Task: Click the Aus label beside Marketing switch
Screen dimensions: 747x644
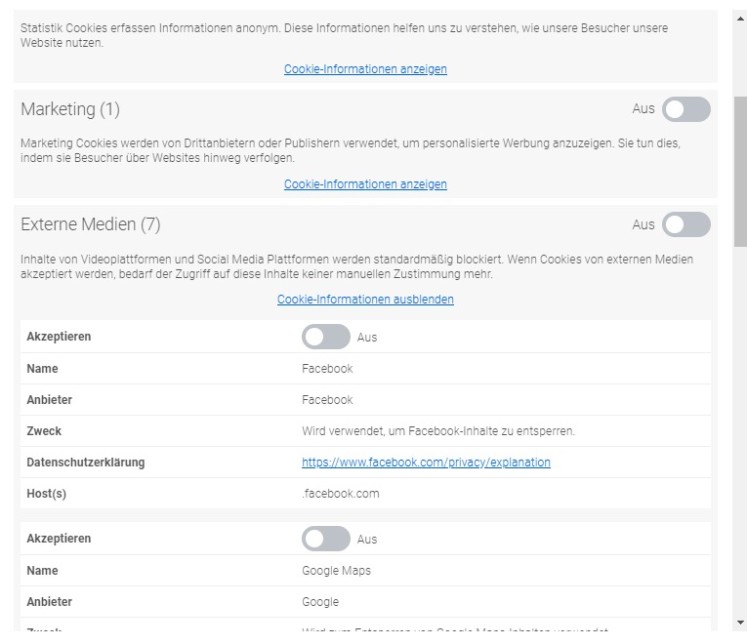Action: [642, 109]
